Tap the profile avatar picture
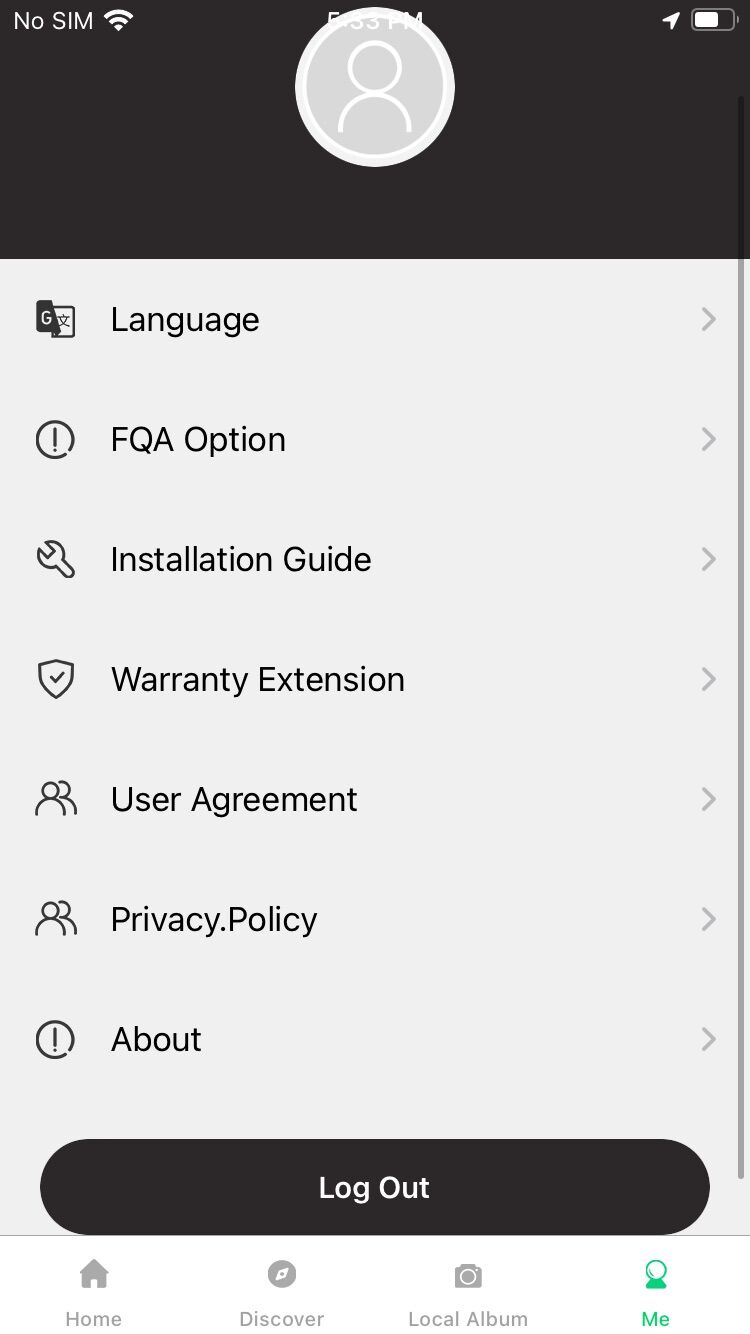Screen dimensions: 750x1334 pos(375,87)
